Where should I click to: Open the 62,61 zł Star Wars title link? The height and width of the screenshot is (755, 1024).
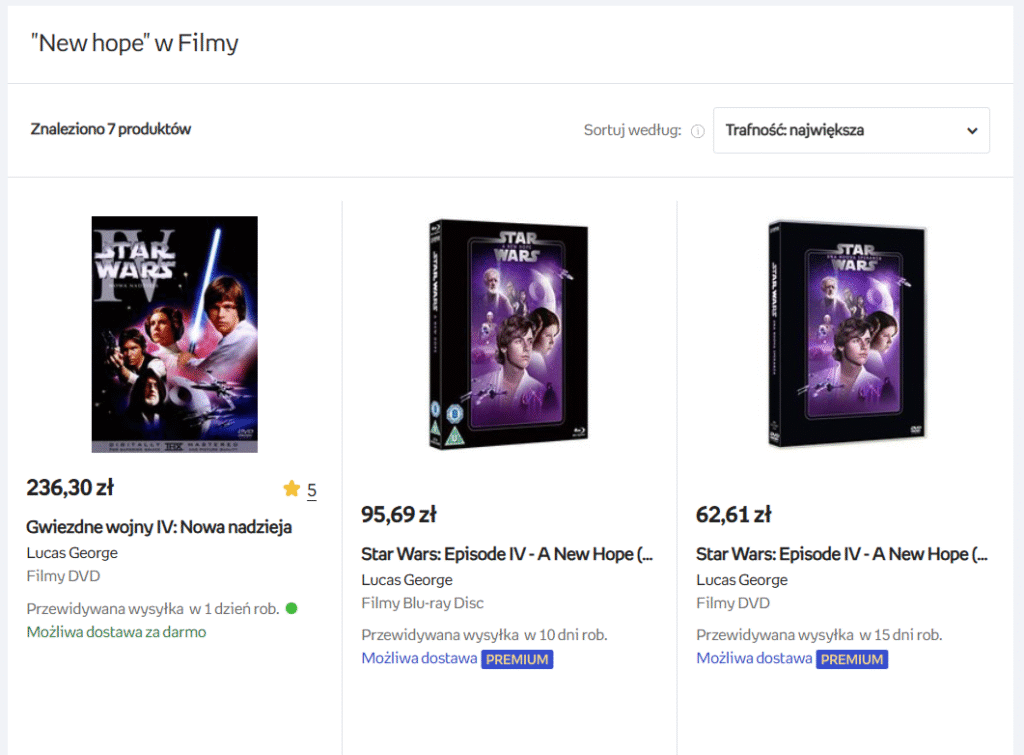(x=842, y=554)
